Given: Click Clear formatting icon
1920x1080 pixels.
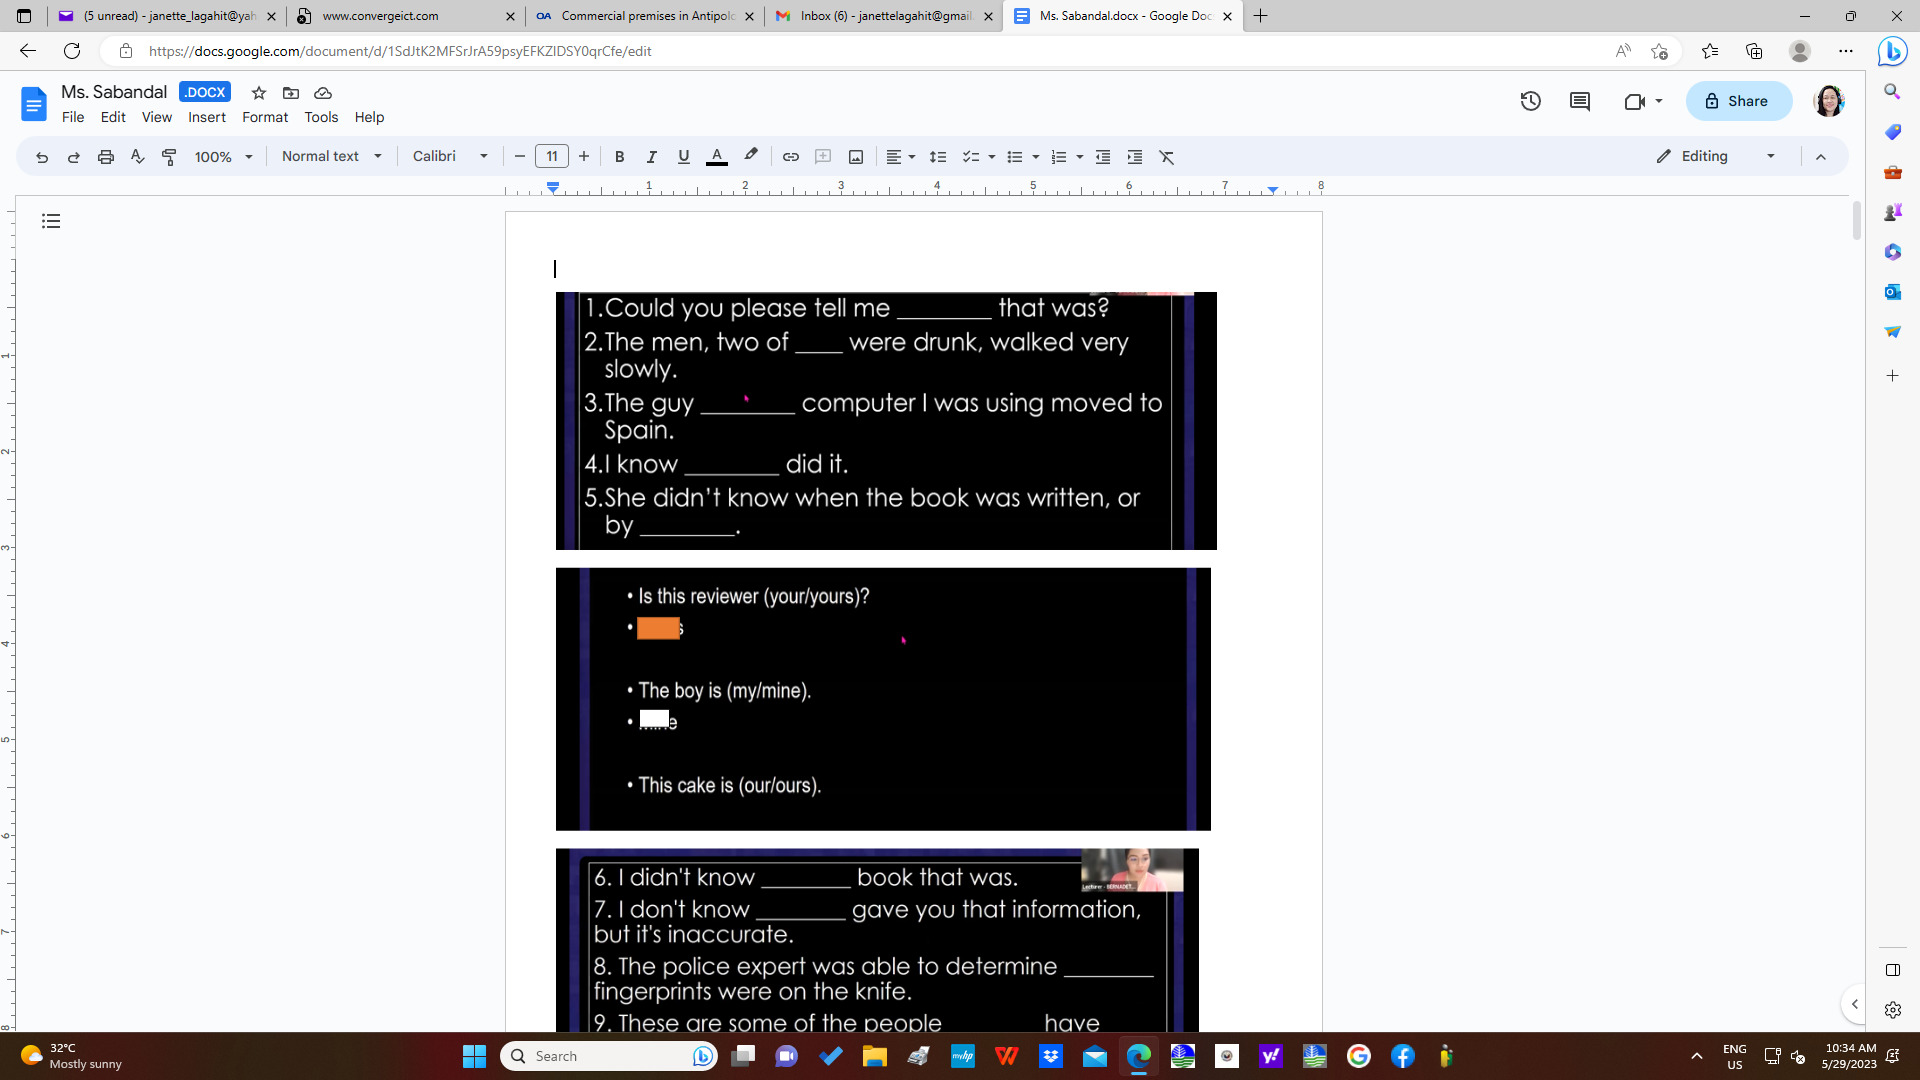Looking at the screenshot, I should click(x=1166, y=157).
